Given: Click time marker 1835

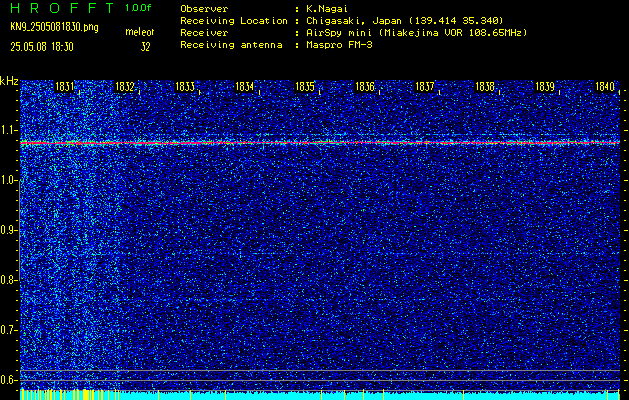Looking at the screenshot, I should pos(304,87).
